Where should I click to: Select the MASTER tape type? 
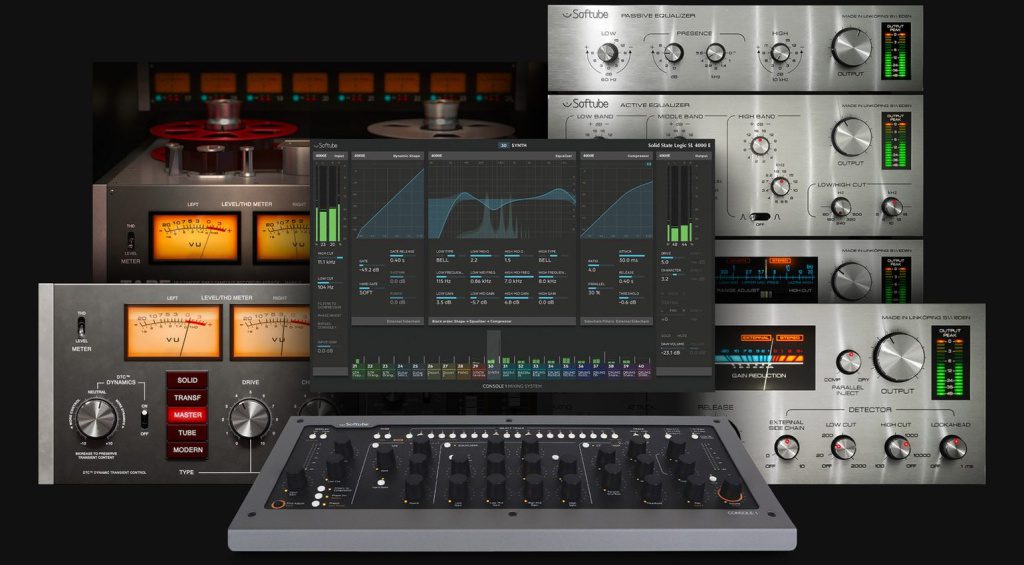[x=186, y=415]
